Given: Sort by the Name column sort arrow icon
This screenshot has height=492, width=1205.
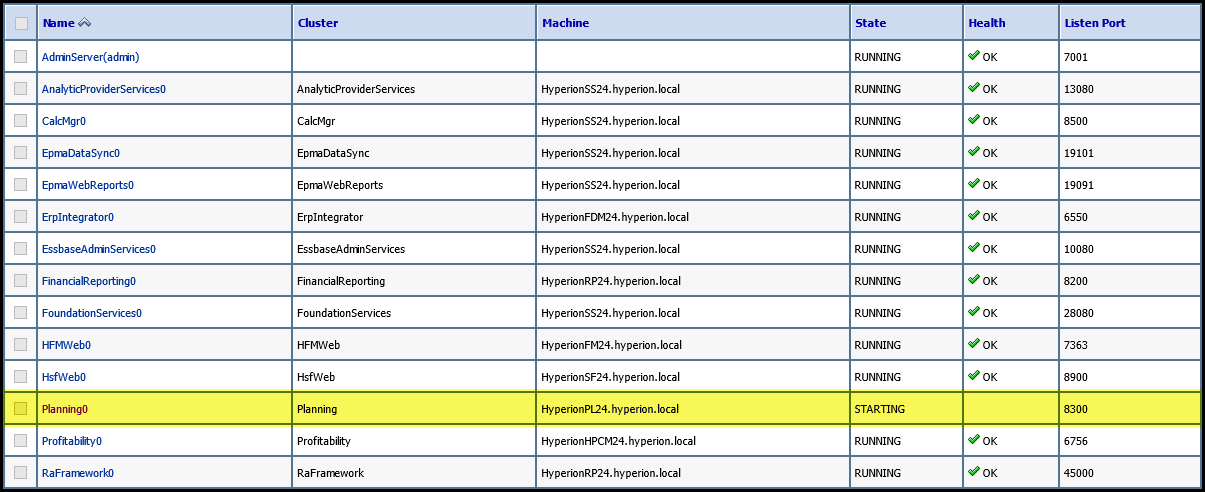Looking at the screenshot, I should pyautogui.click(x=84, y=23).
